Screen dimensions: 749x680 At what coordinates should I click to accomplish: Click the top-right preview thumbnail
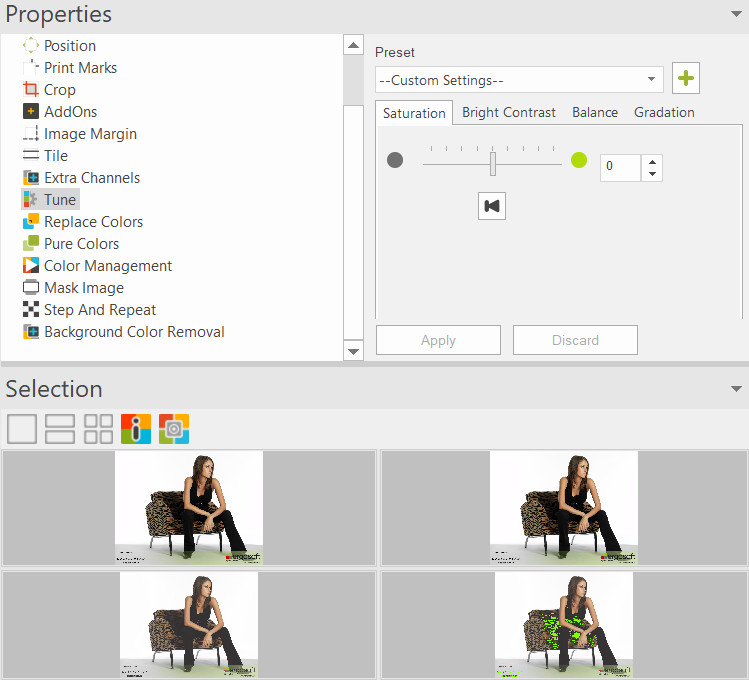(564, 508)
